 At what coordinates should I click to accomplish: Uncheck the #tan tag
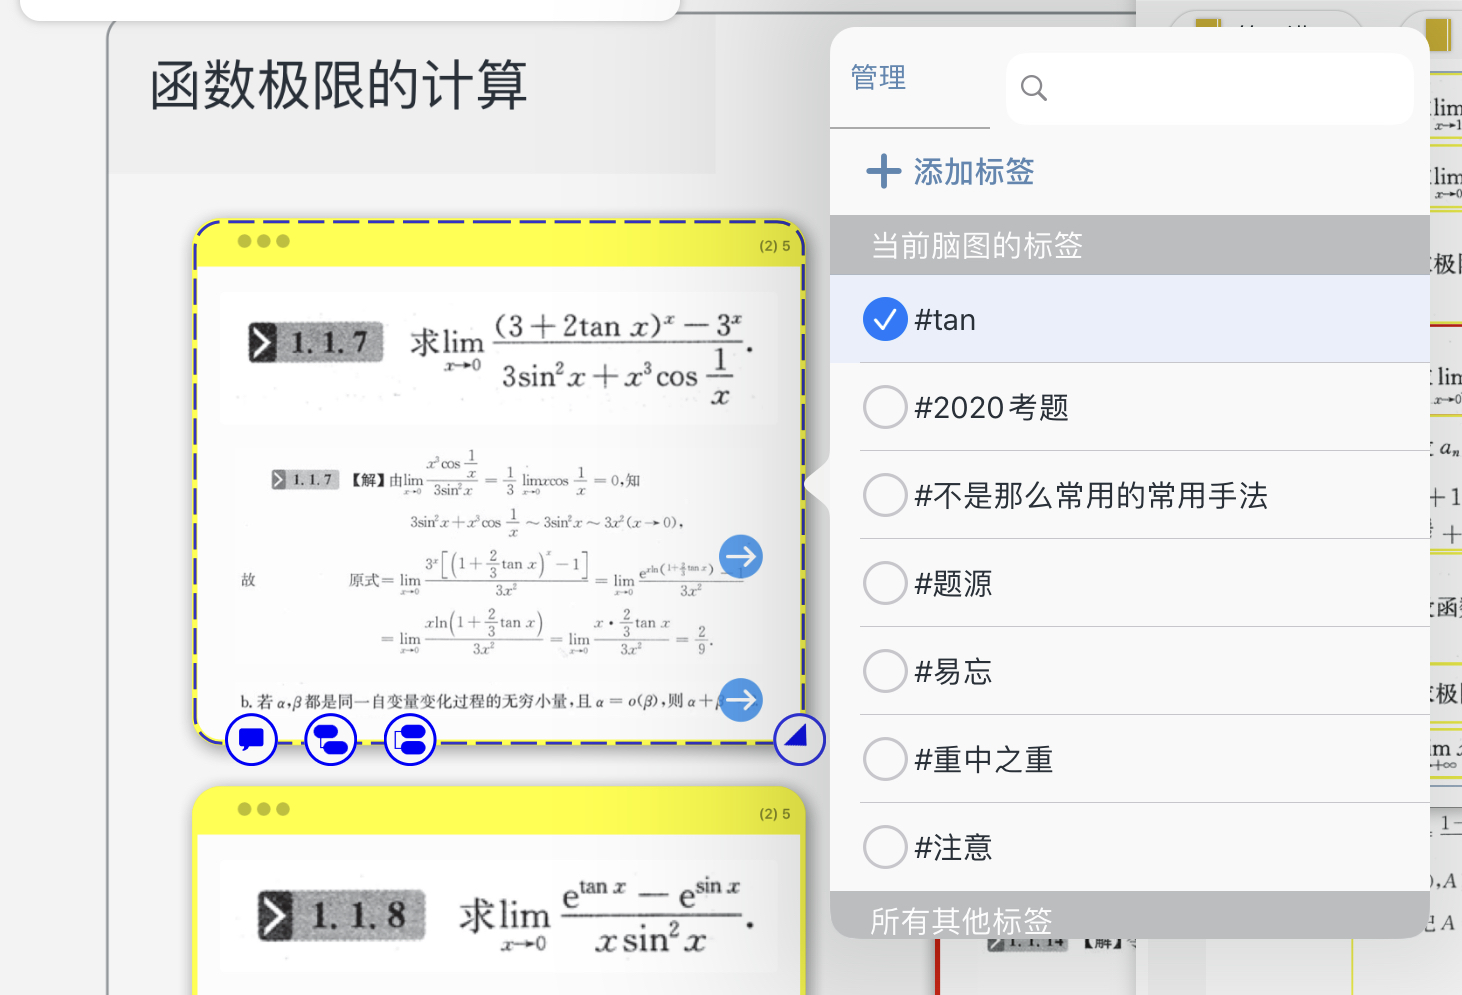pos(885,319)
